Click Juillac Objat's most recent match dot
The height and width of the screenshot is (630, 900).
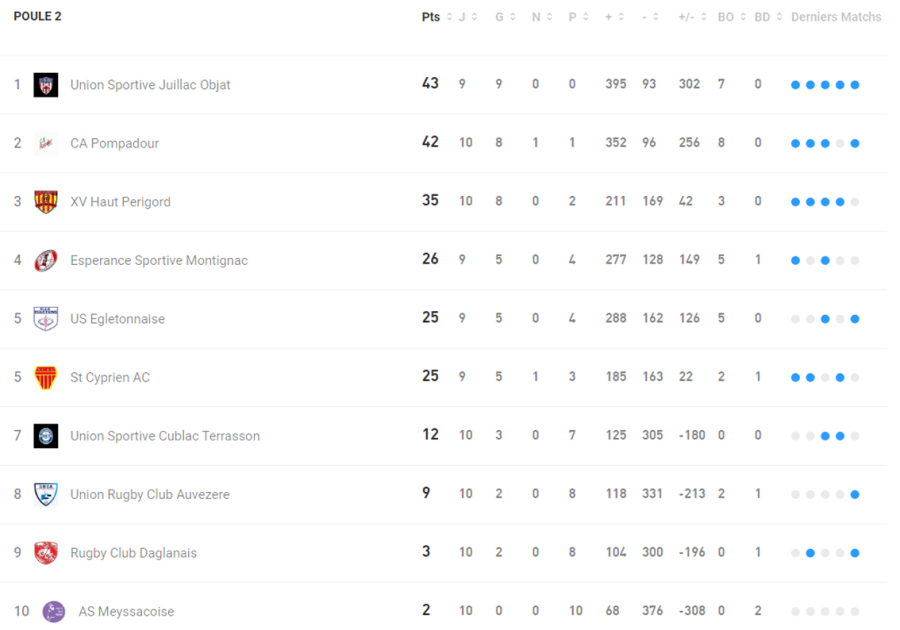pyautogui.click(x=855, y=85)
